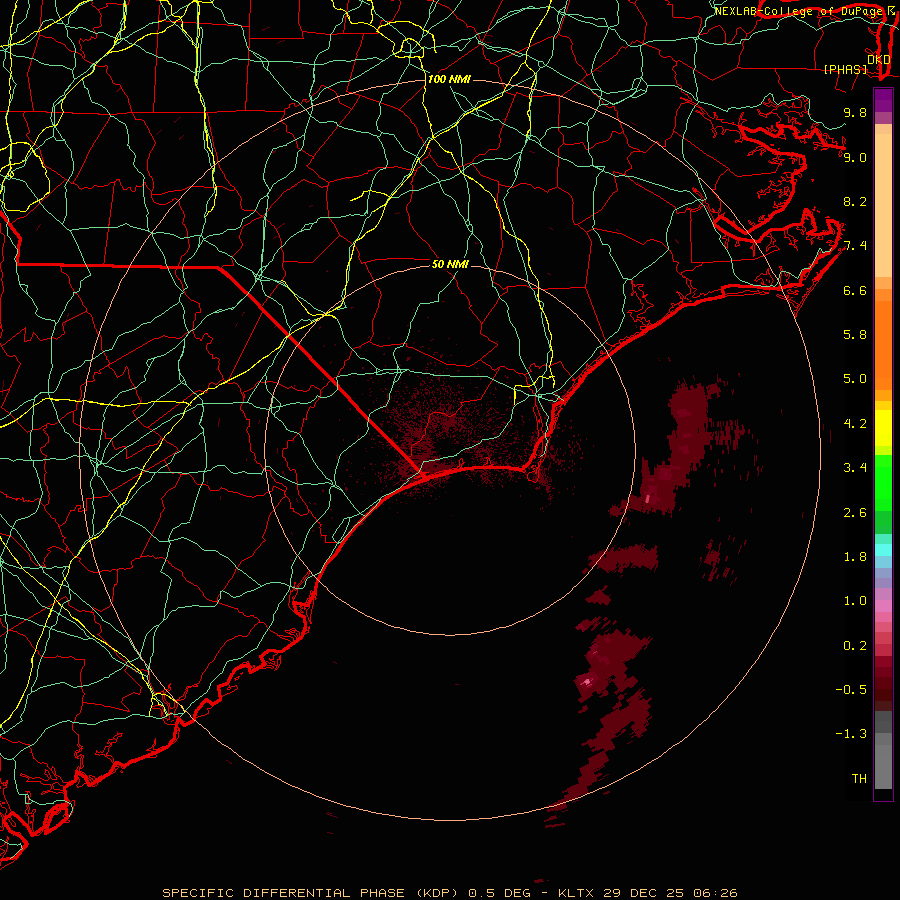
Task: Select the 4.2 scale value
Action: [x=855, y=424]
